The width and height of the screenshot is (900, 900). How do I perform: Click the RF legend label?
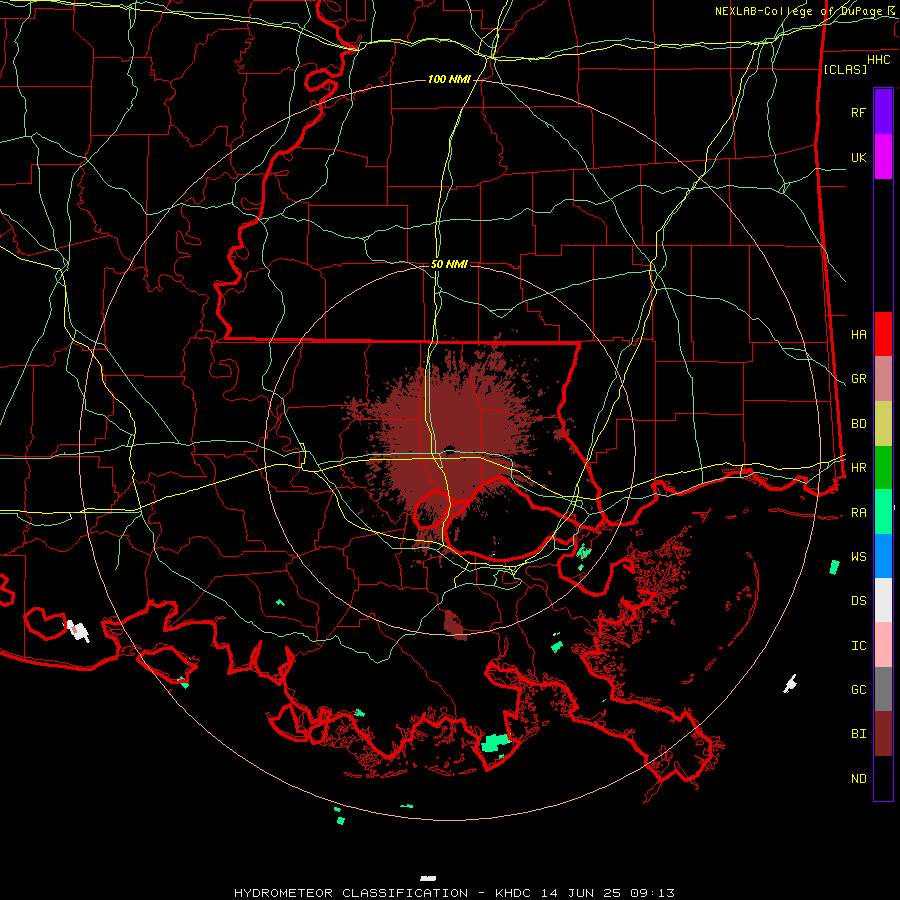(858, 112)
